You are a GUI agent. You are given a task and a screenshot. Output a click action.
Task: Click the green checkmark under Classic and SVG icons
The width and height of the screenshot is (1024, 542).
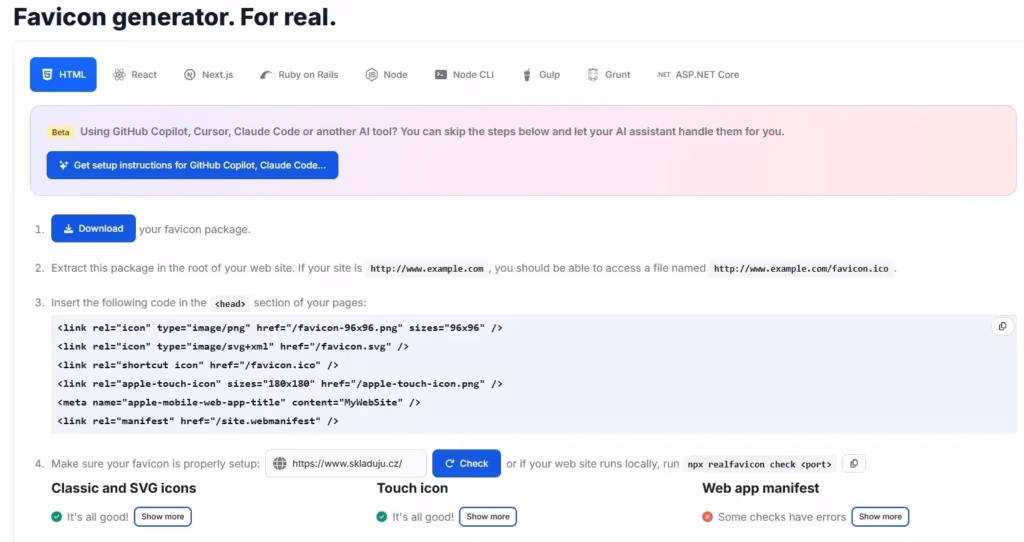pyautogui.click(x=57, y=517)
